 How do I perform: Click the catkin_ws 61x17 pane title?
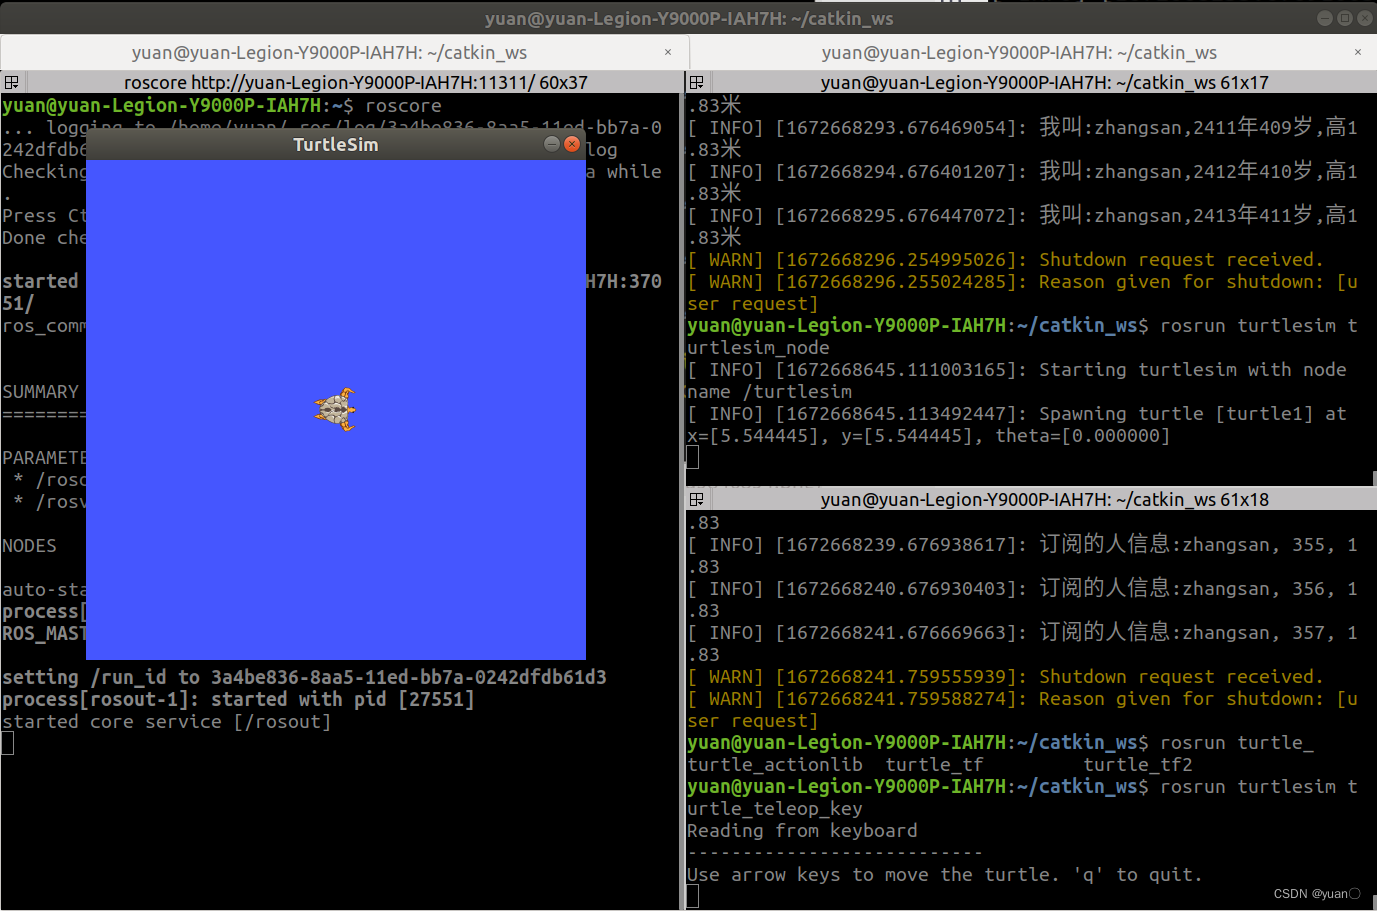1044,82
